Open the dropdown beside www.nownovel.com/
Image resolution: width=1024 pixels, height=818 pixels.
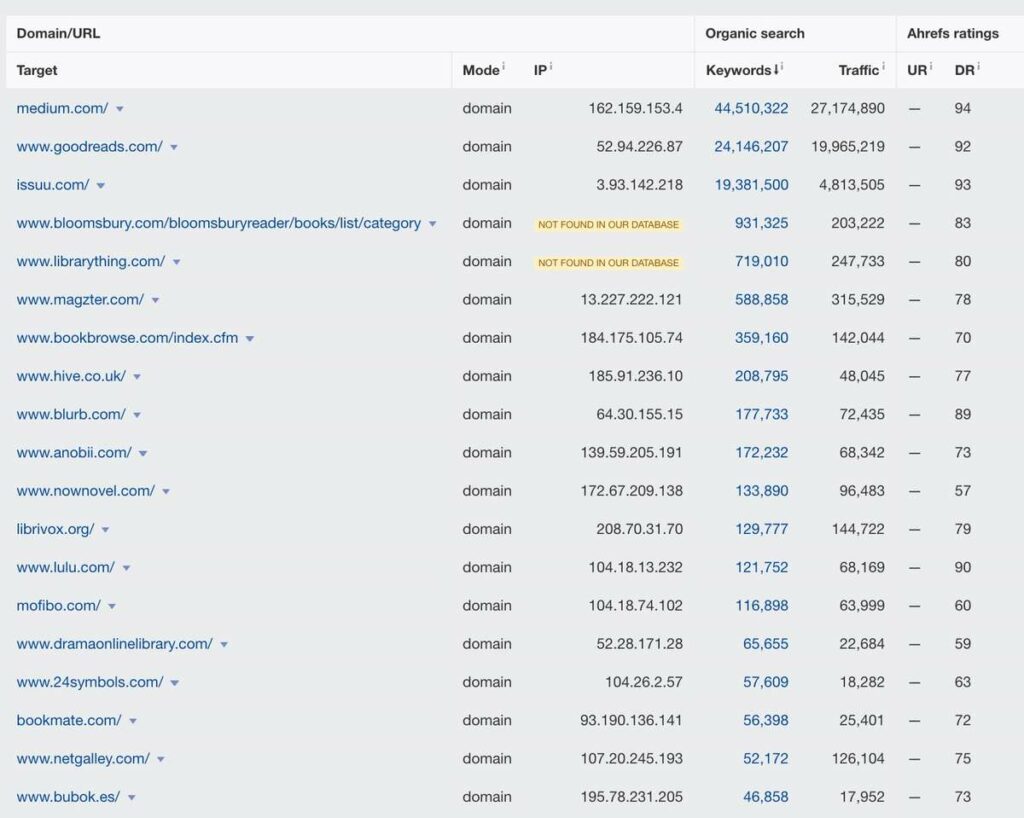(x=166, y=492)
